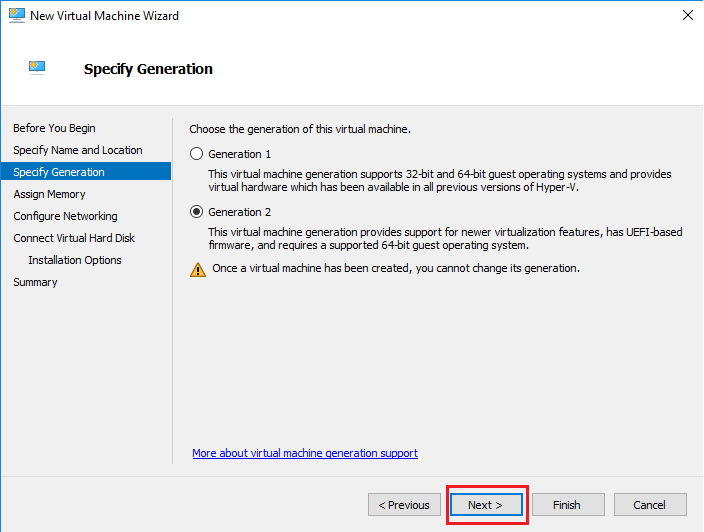Click the yellow warning triangle icon

point(197,269)
